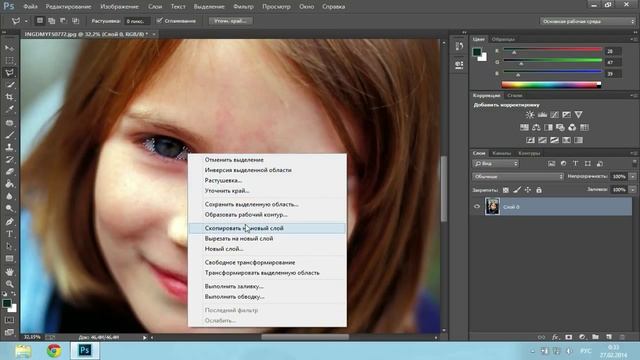Click the Уточн. край button
Viewport: 640px width, 360px height.
(x=231, y=20)
